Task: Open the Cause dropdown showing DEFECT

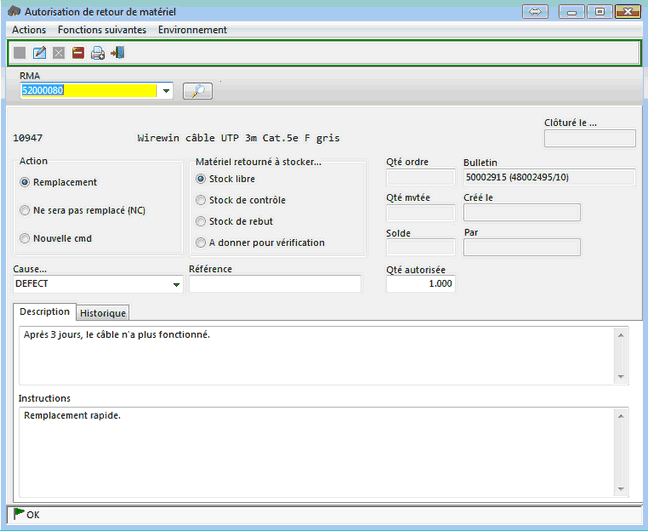Action: click(x=177, y=285)
